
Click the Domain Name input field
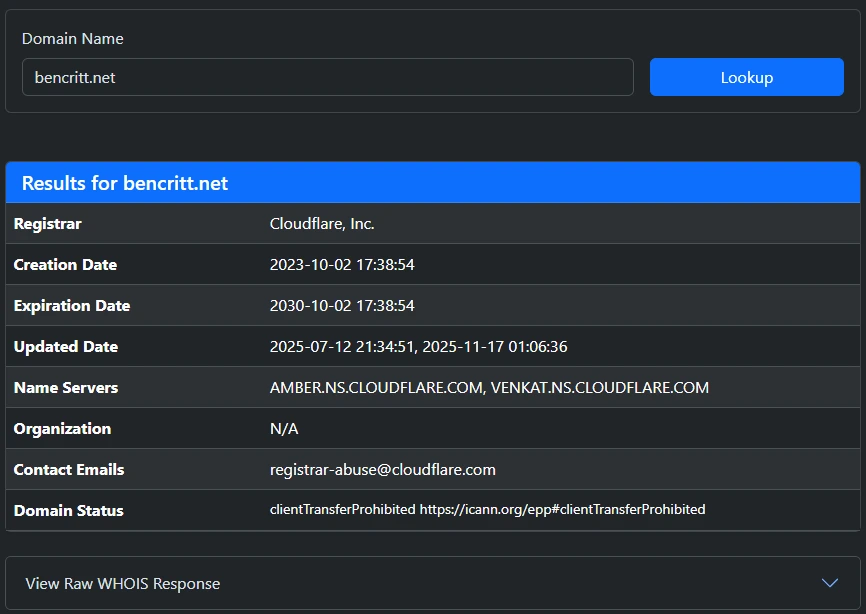pyautogui.click(x=328, y=77)
